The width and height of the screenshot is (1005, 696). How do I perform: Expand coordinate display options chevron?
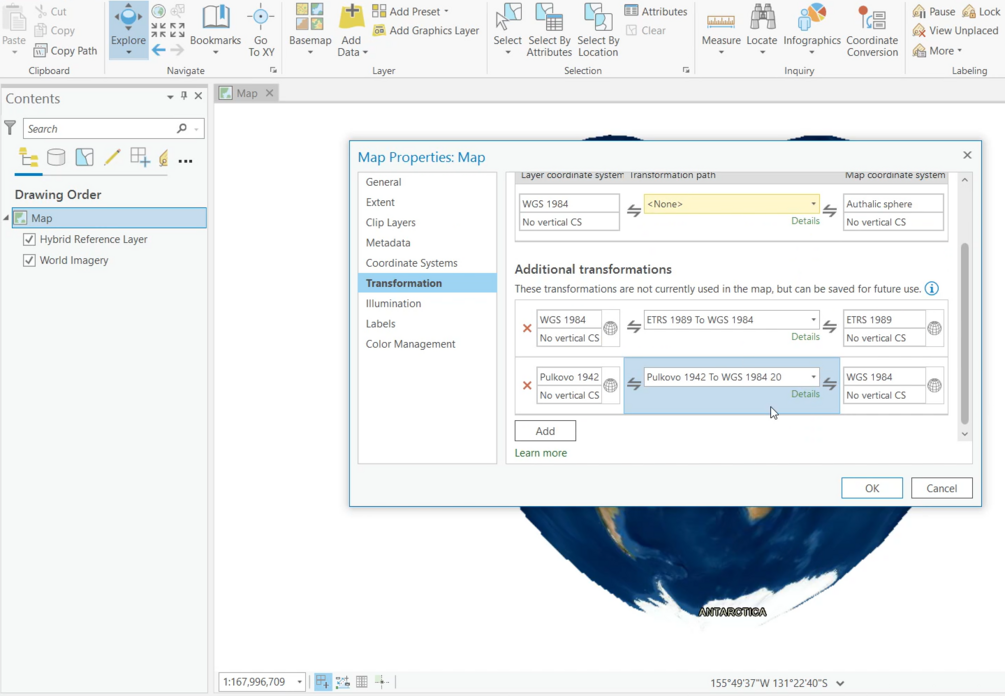point(840,683)
